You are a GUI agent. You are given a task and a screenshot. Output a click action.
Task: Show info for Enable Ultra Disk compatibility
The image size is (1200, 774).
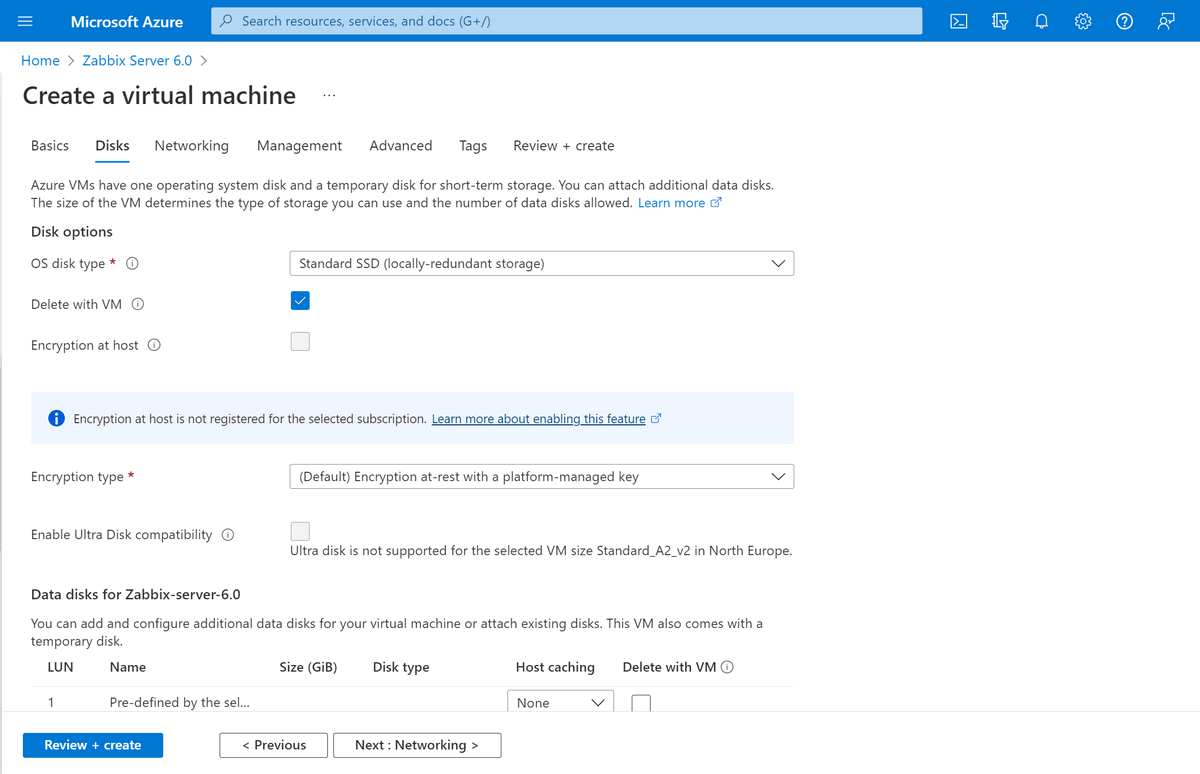click(228, 535)
